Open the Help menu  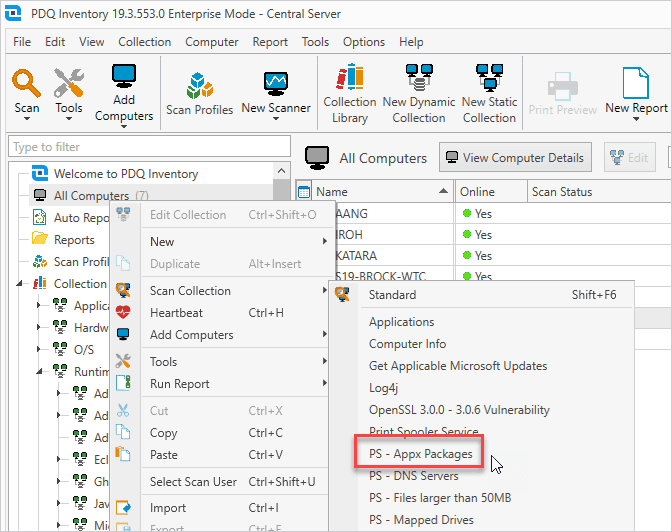[411, 42]
